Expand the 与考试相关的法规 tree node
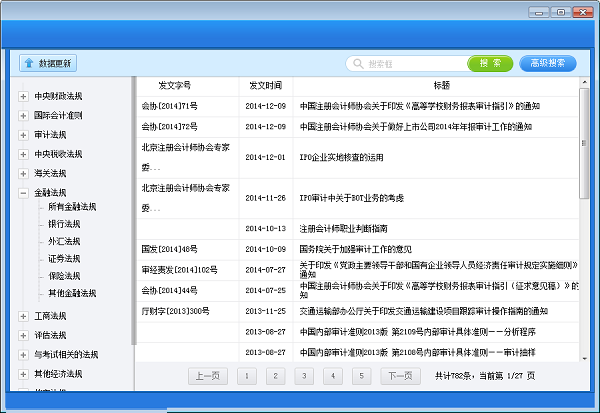 click(23, 355)
